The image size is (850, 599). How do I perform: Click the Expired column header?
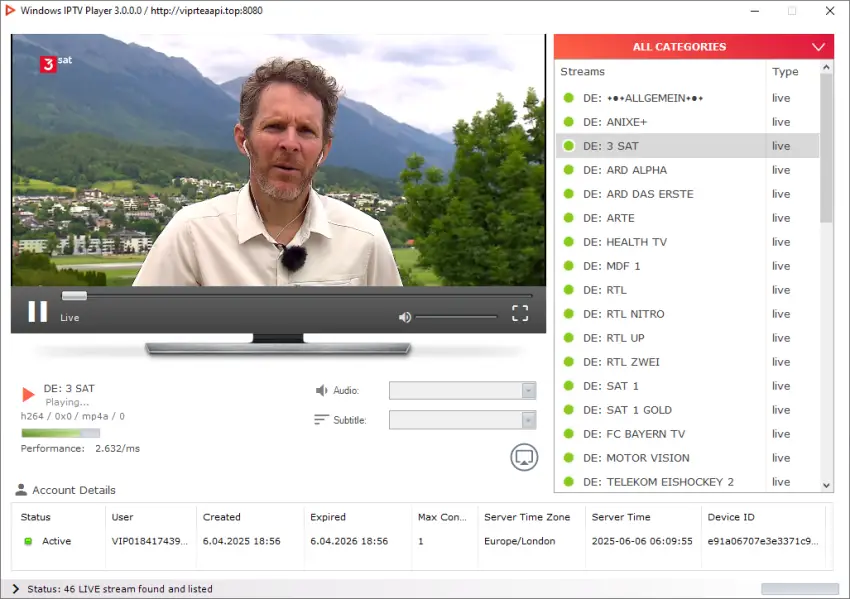327,517
